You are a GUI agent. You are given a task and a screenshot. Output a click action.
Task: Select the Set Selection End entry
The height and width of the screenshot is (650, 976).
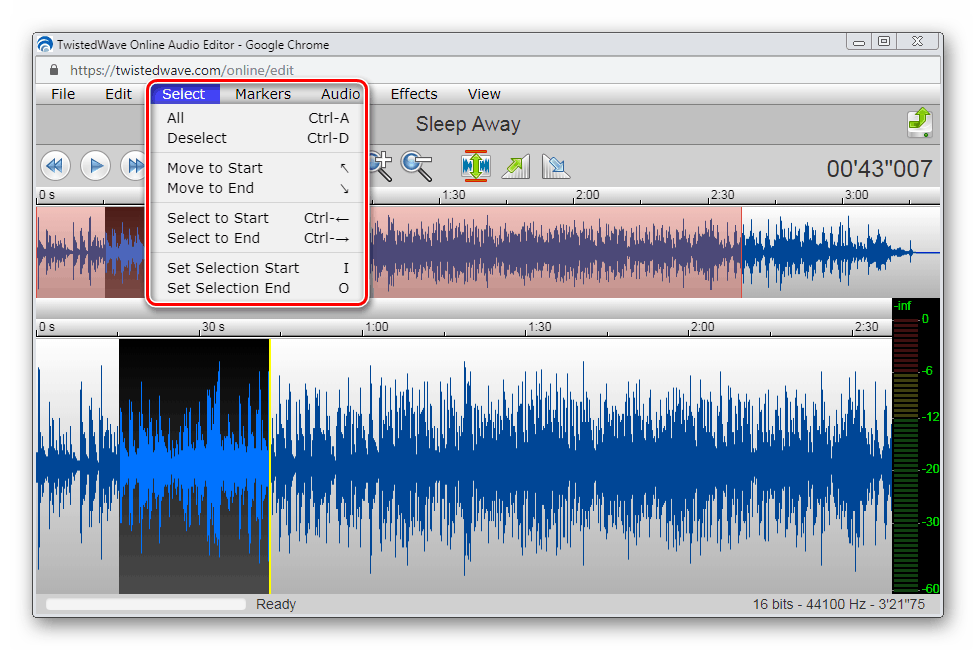tap(229, 288)
